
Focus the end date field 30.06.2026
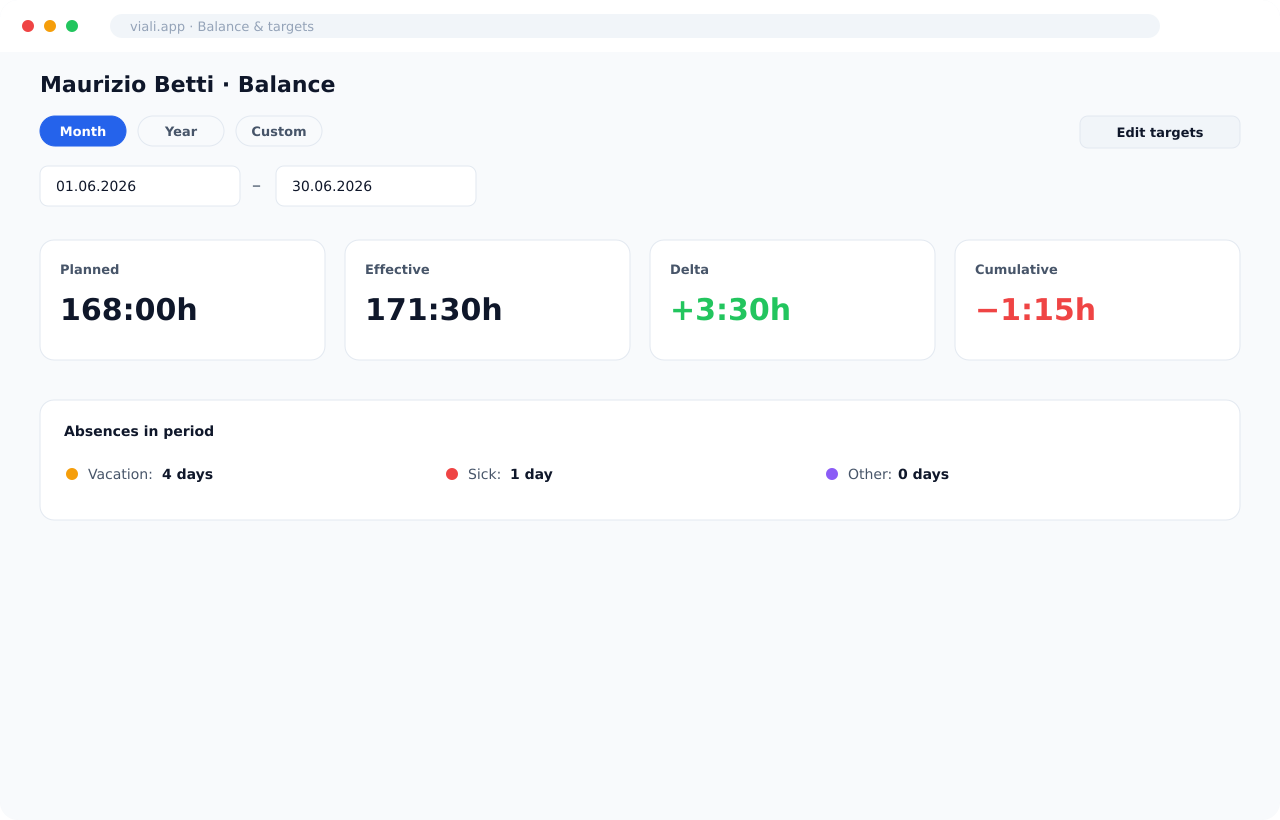(376, 186)
